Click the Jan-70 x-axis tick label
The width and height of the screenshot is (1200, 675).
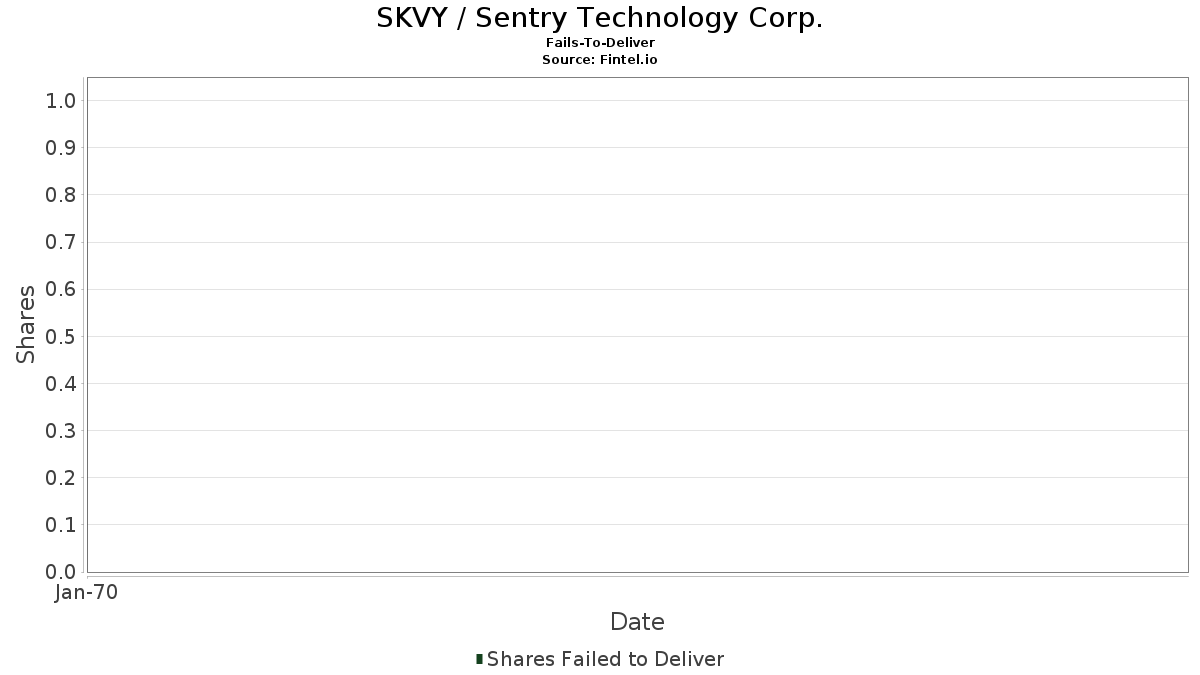(x=87, y=593)
